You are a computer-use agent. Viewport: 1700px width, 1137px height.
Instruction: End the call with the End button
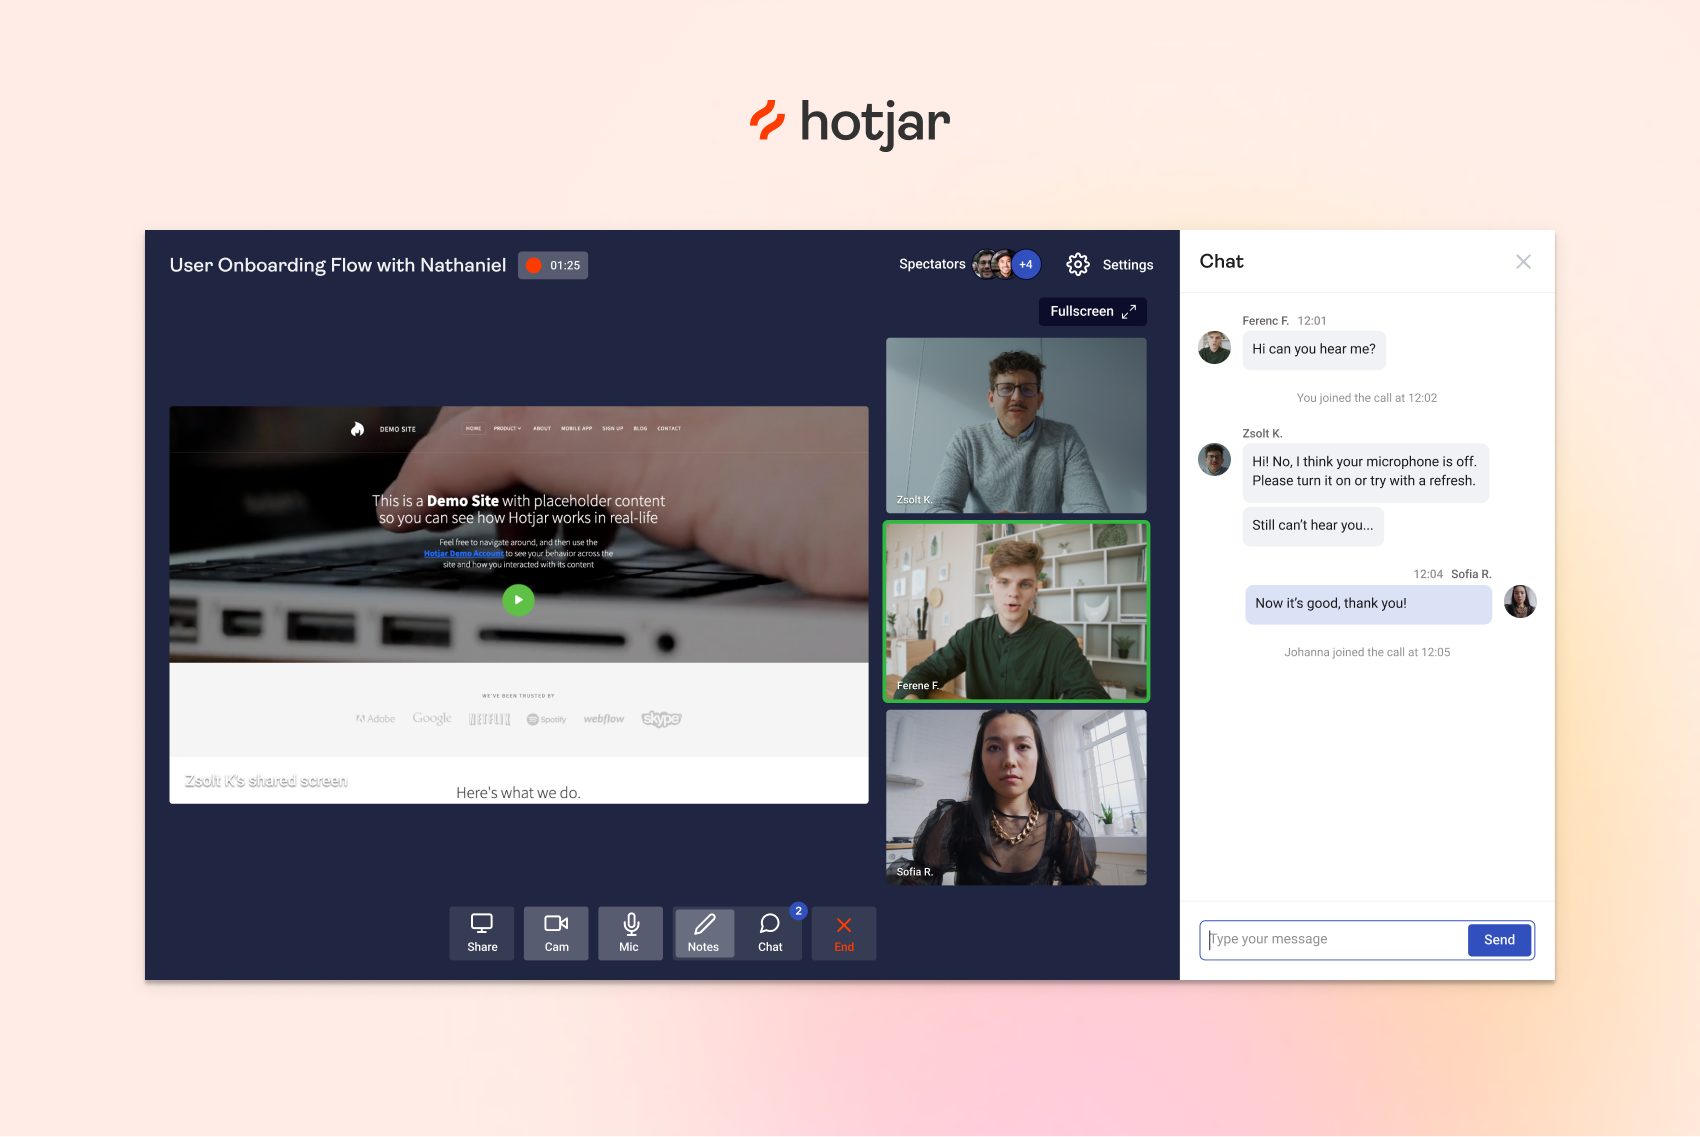[844, 933]
